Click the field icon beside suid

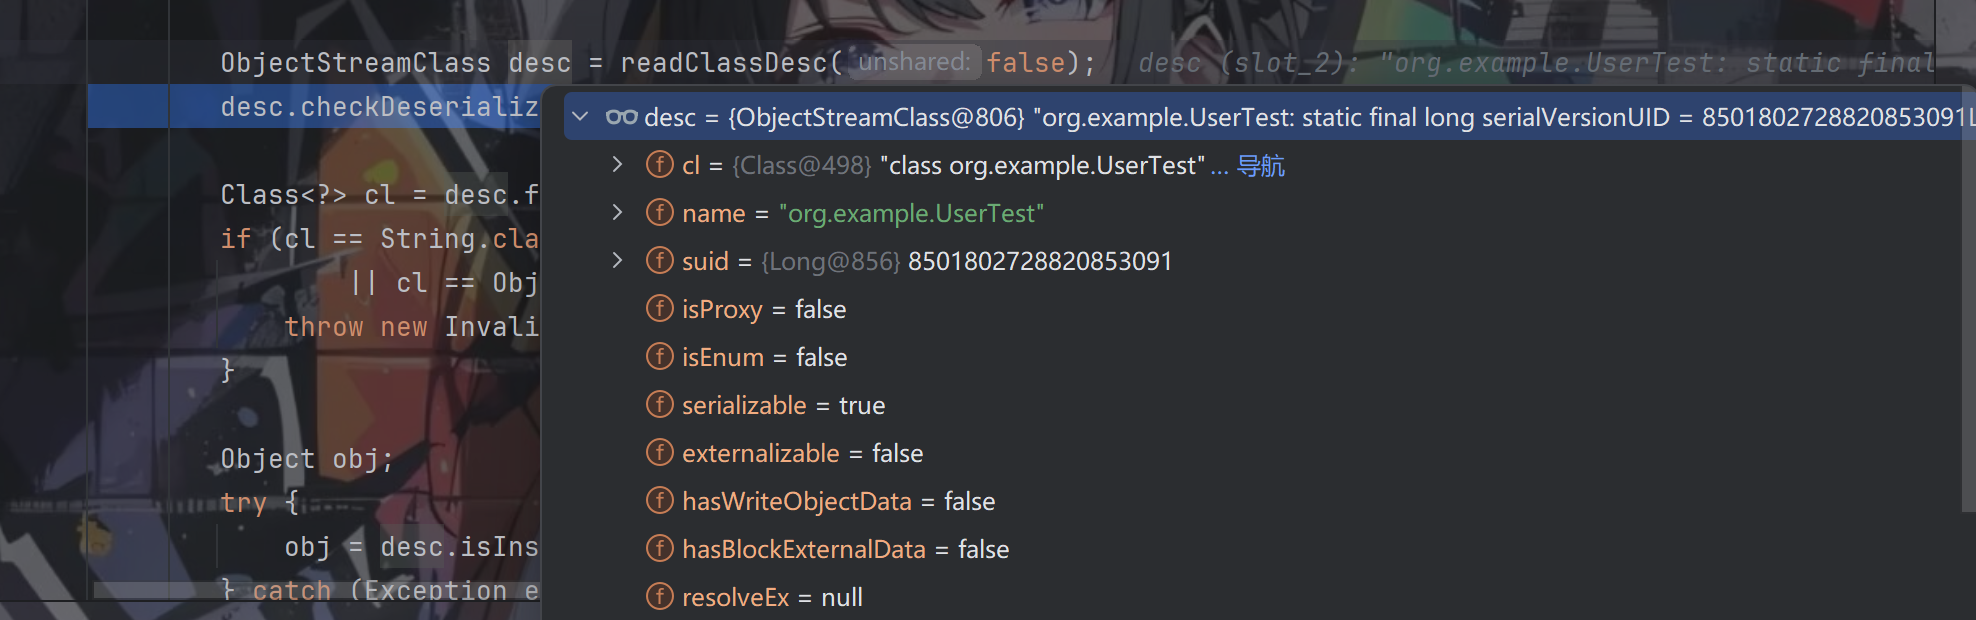[x=659, y=261]
